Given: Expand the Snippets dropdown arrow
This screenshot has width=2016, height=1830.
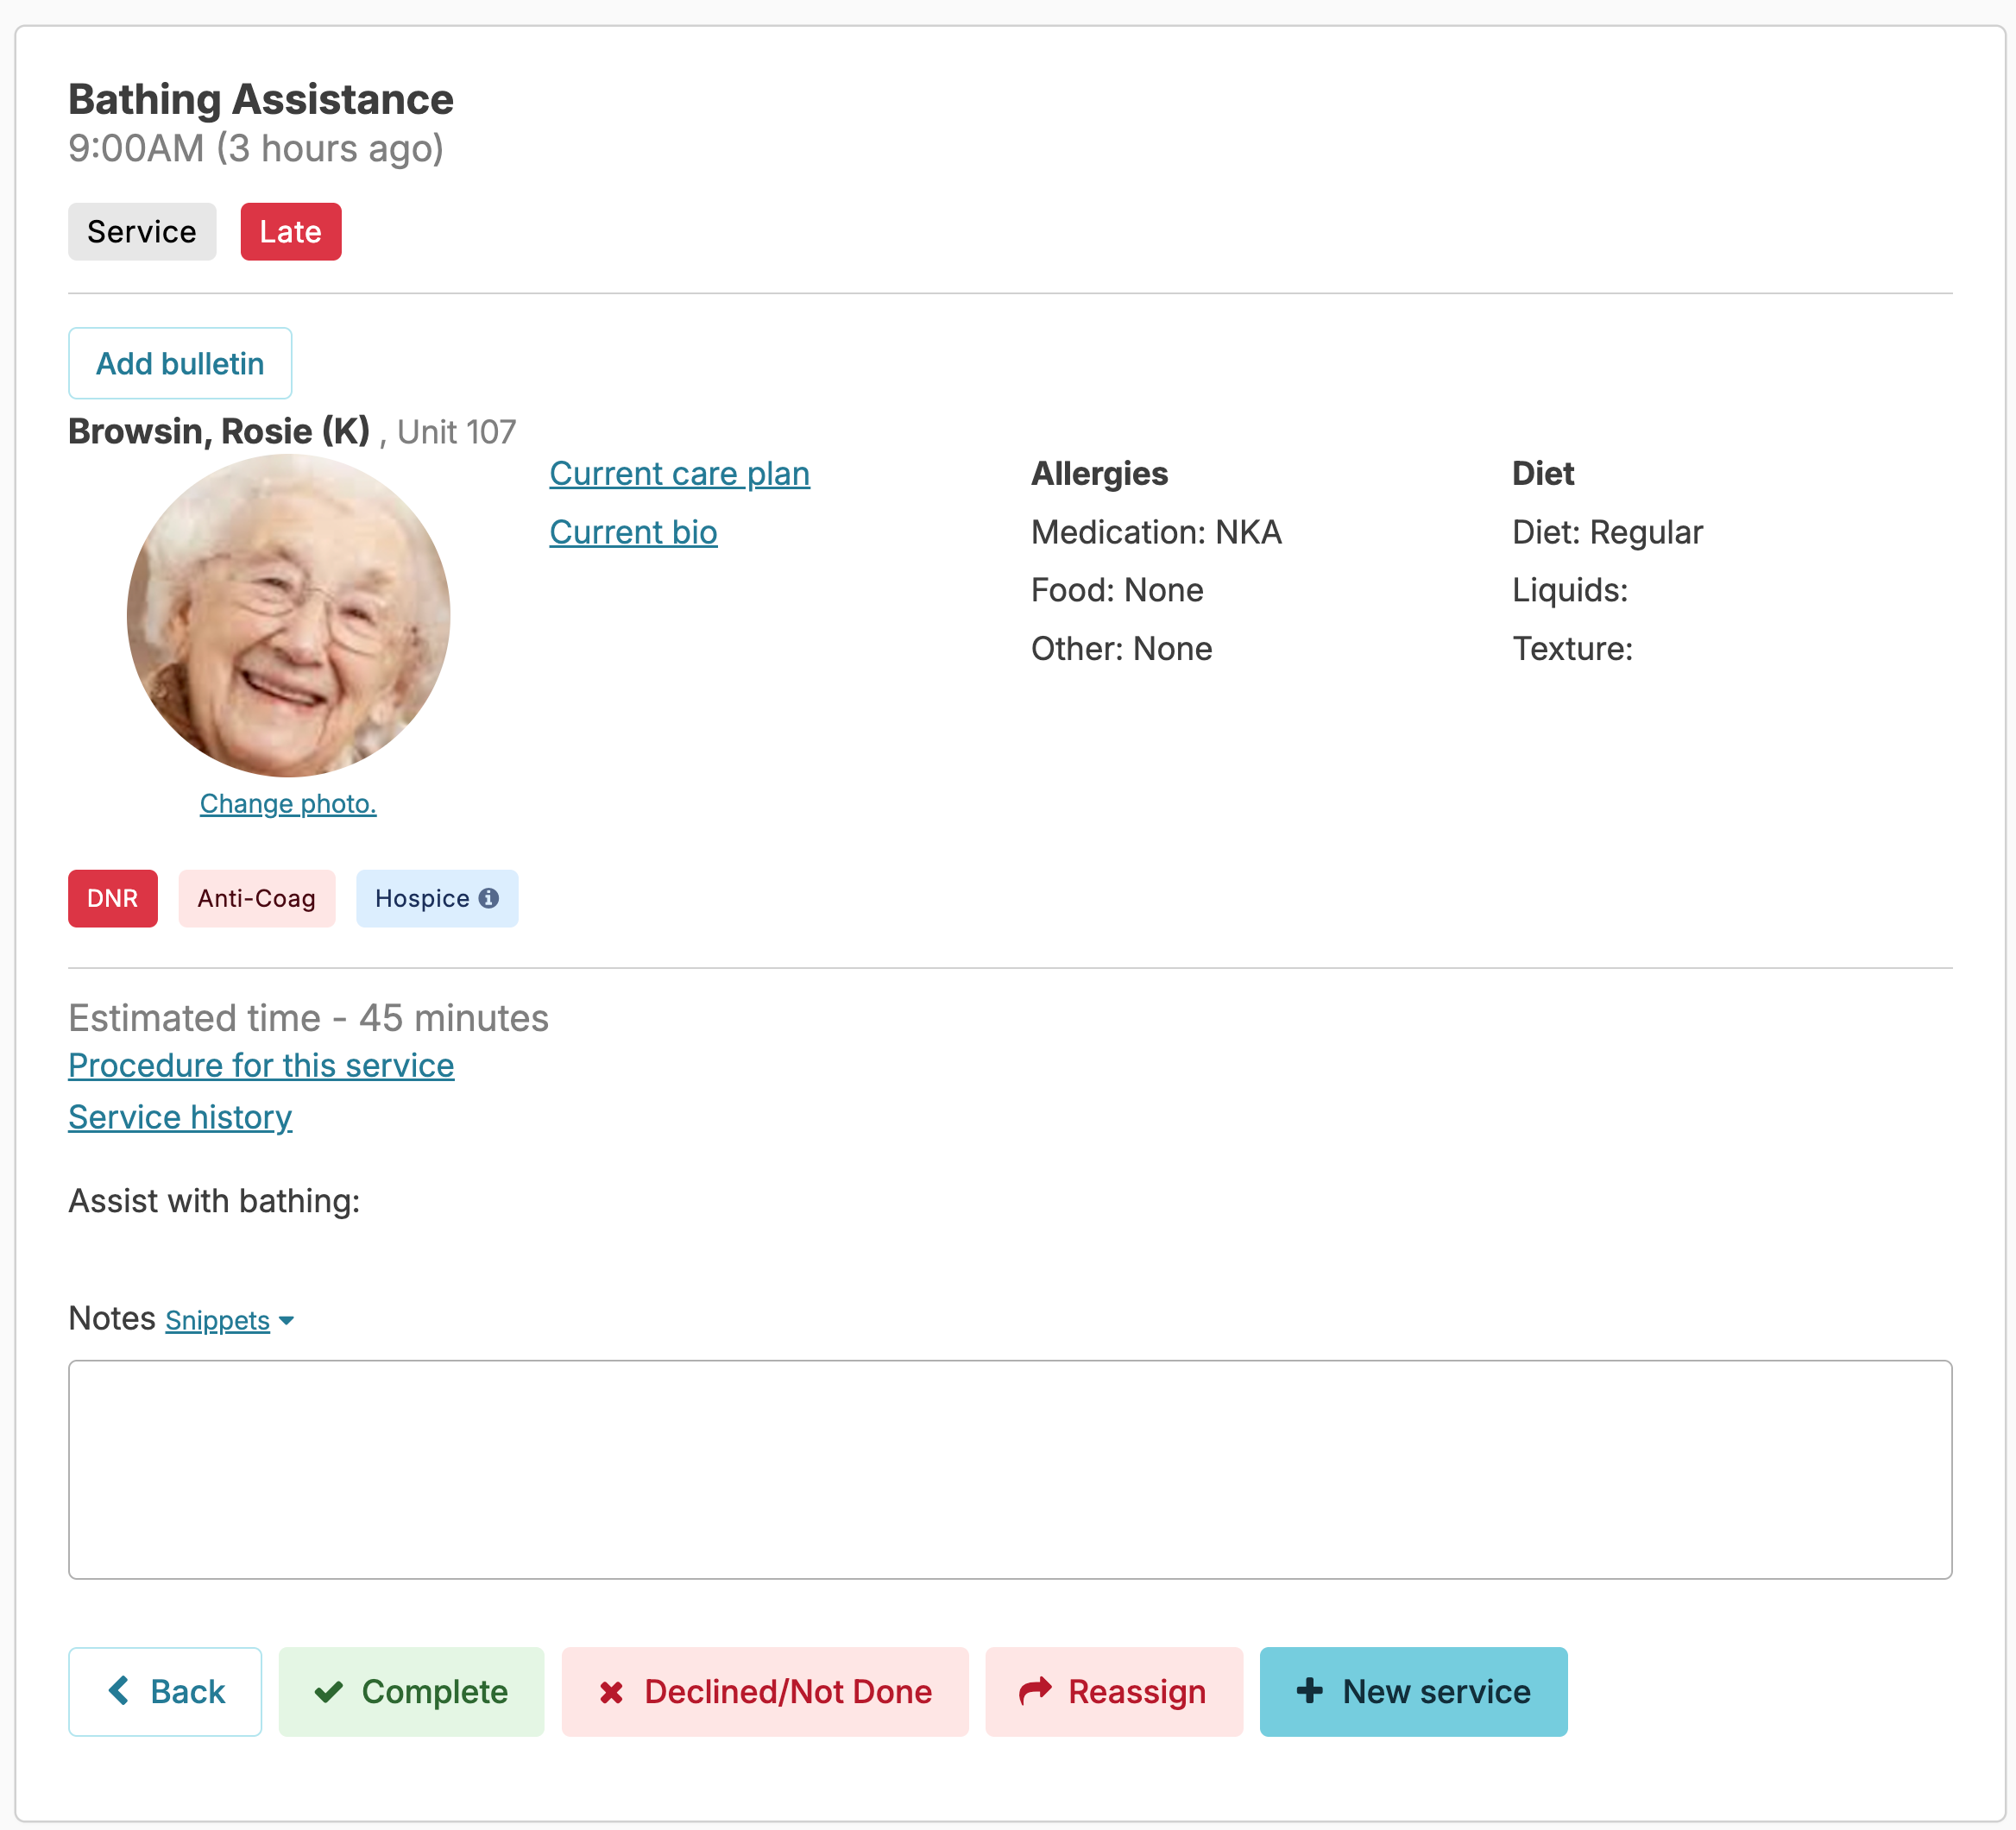Looking at the screenshot, I should coord(287,1321).
